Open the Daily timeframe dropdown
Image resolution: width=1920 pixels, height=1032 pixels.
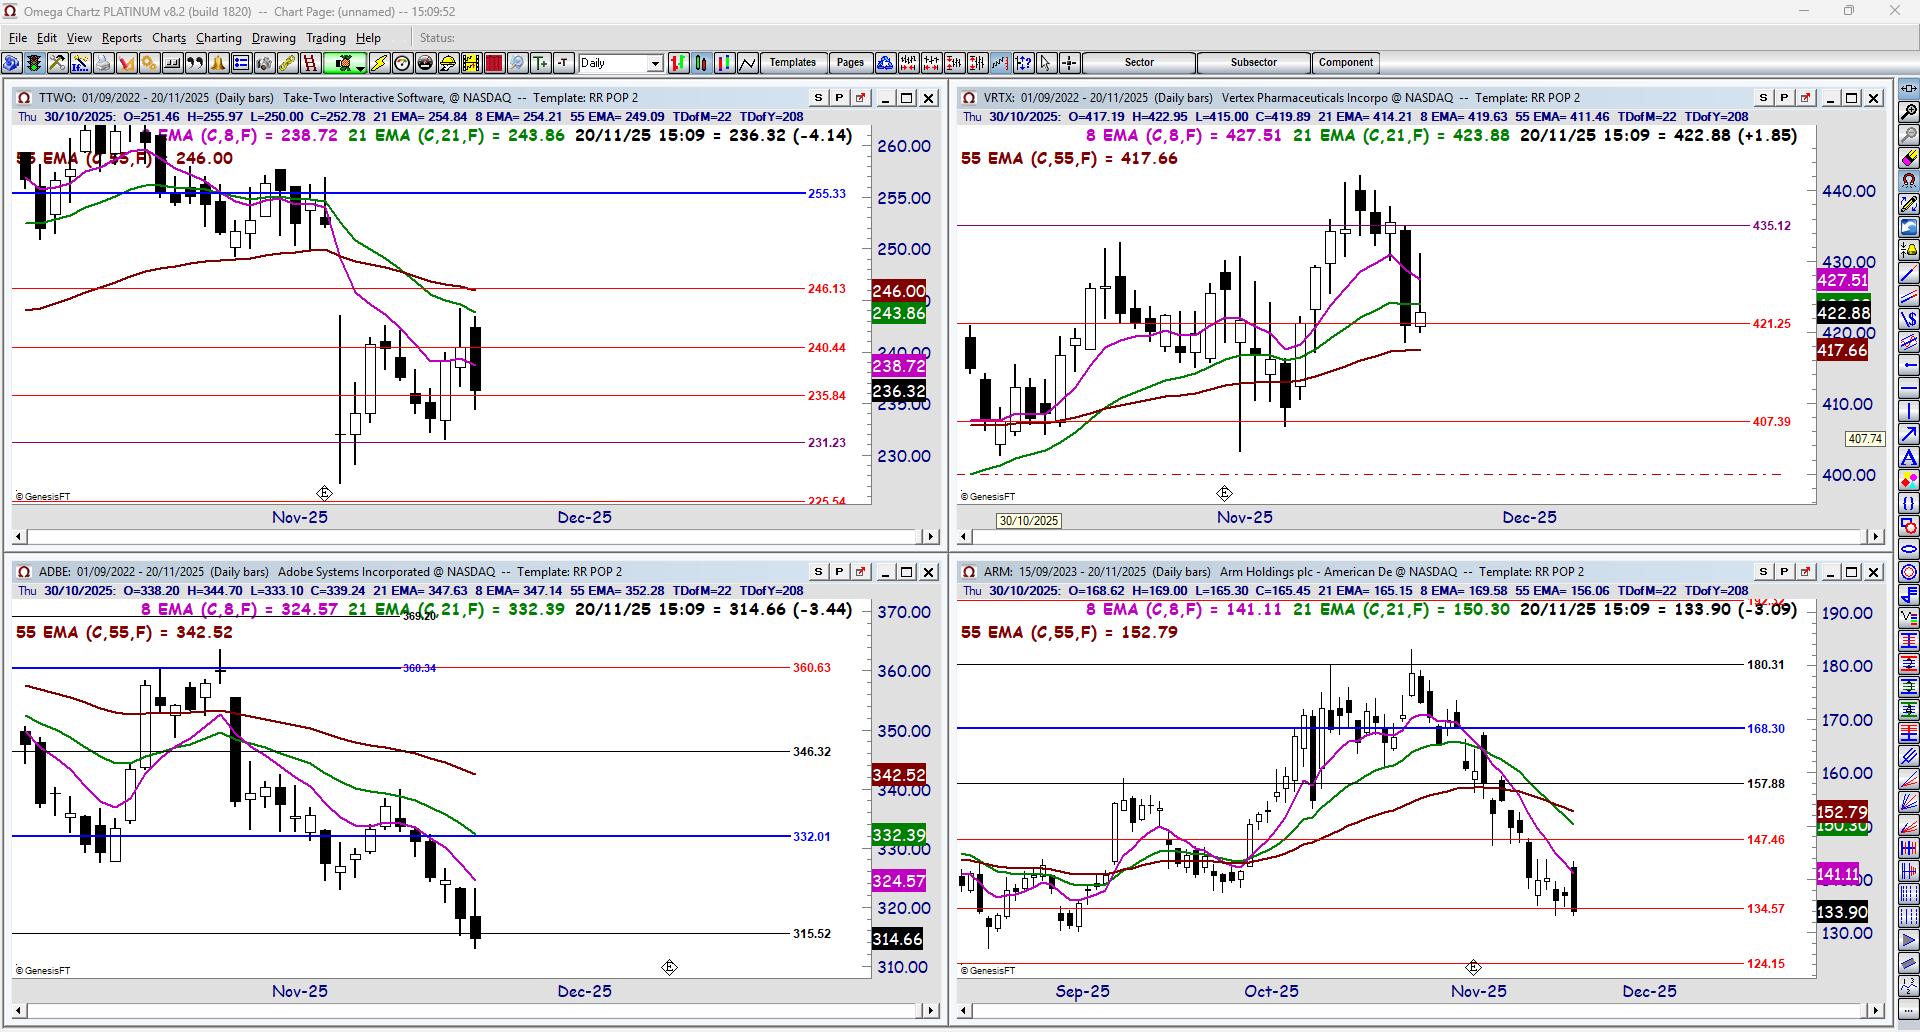[655, 62]
